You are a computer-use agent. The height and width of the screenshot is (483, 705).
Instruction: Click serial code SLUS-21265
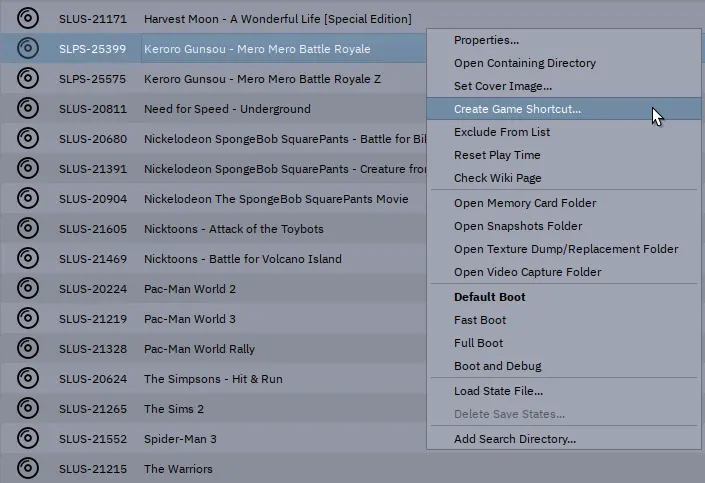coord(93,409)
